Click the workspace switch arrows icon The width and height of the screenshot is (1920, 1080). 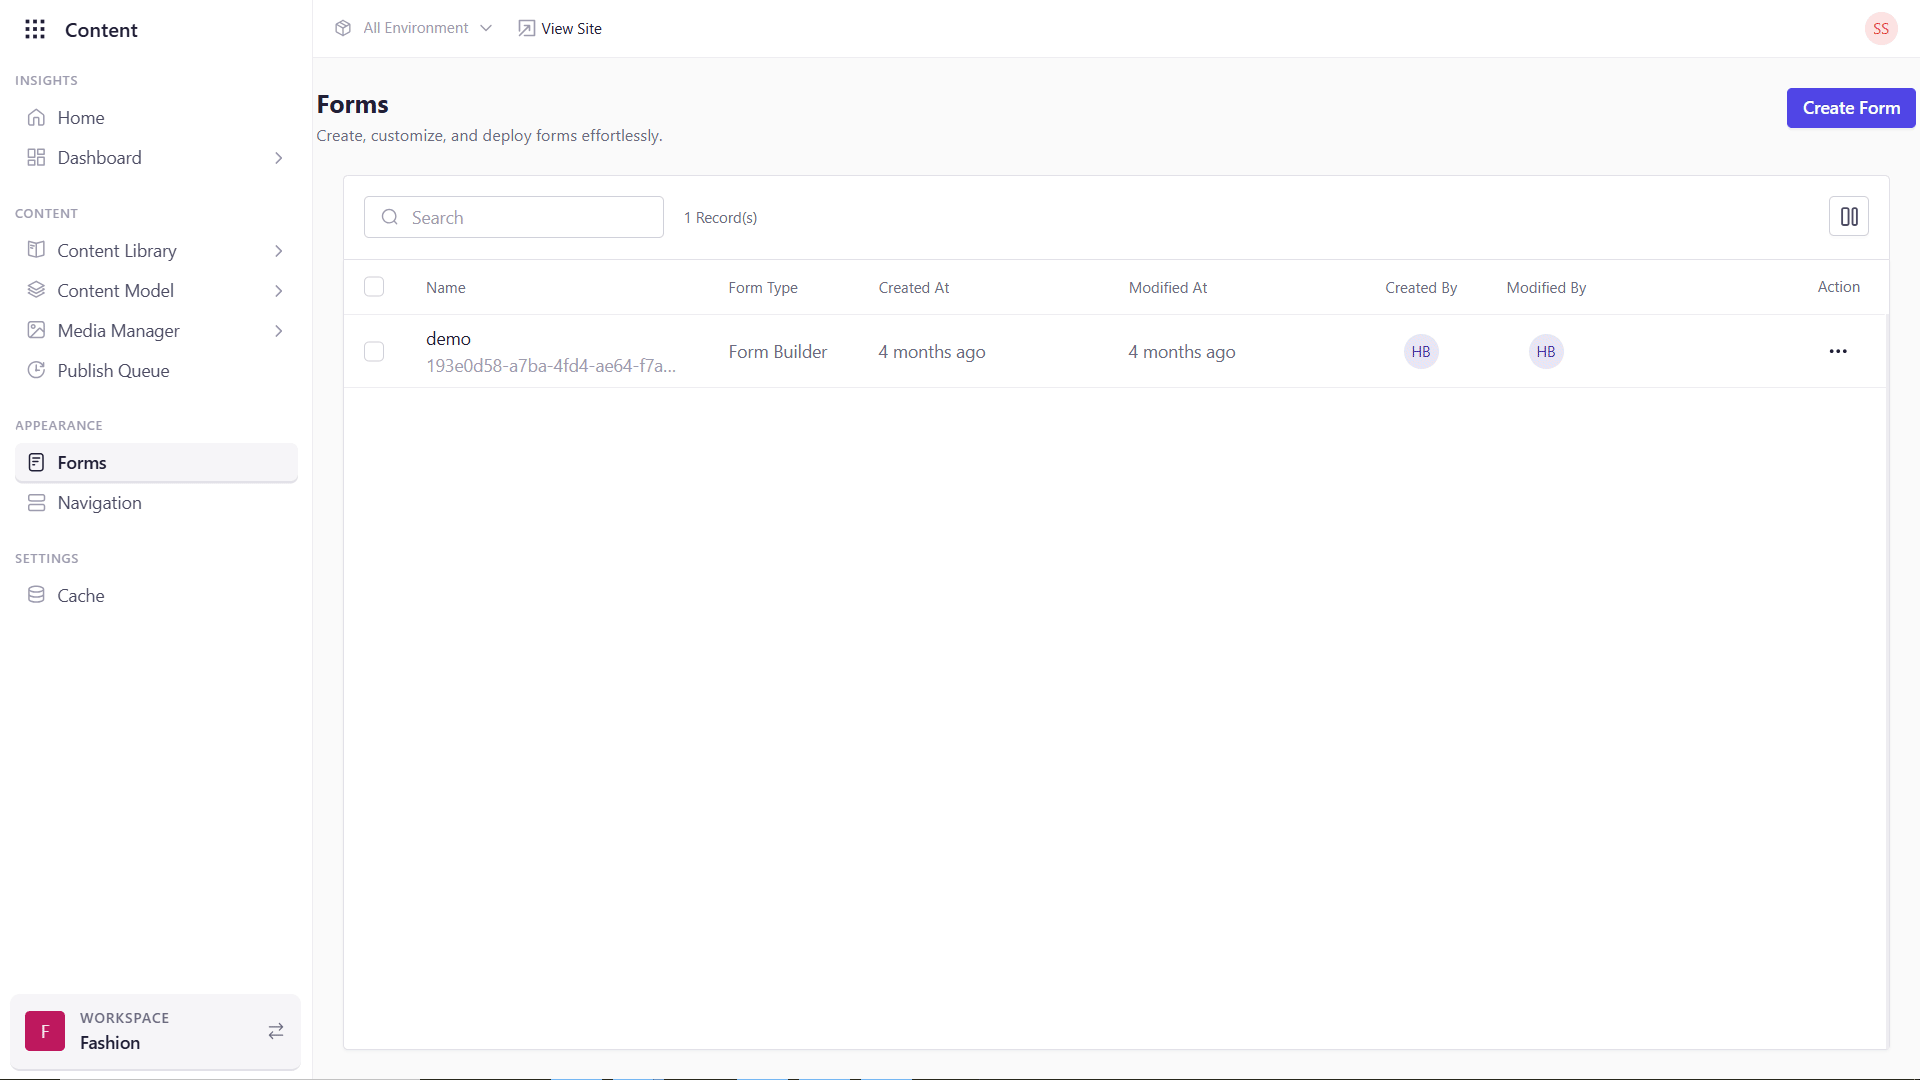pyautogui.click(x=276, y=1031)
